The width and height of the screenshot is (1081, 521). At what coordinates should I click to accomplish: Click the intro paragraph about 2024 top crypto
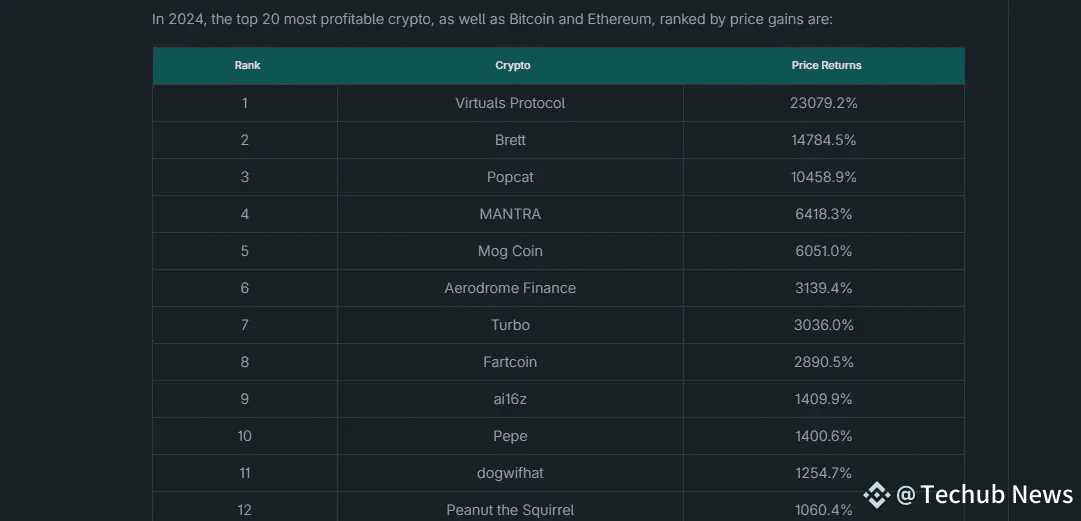492,19
